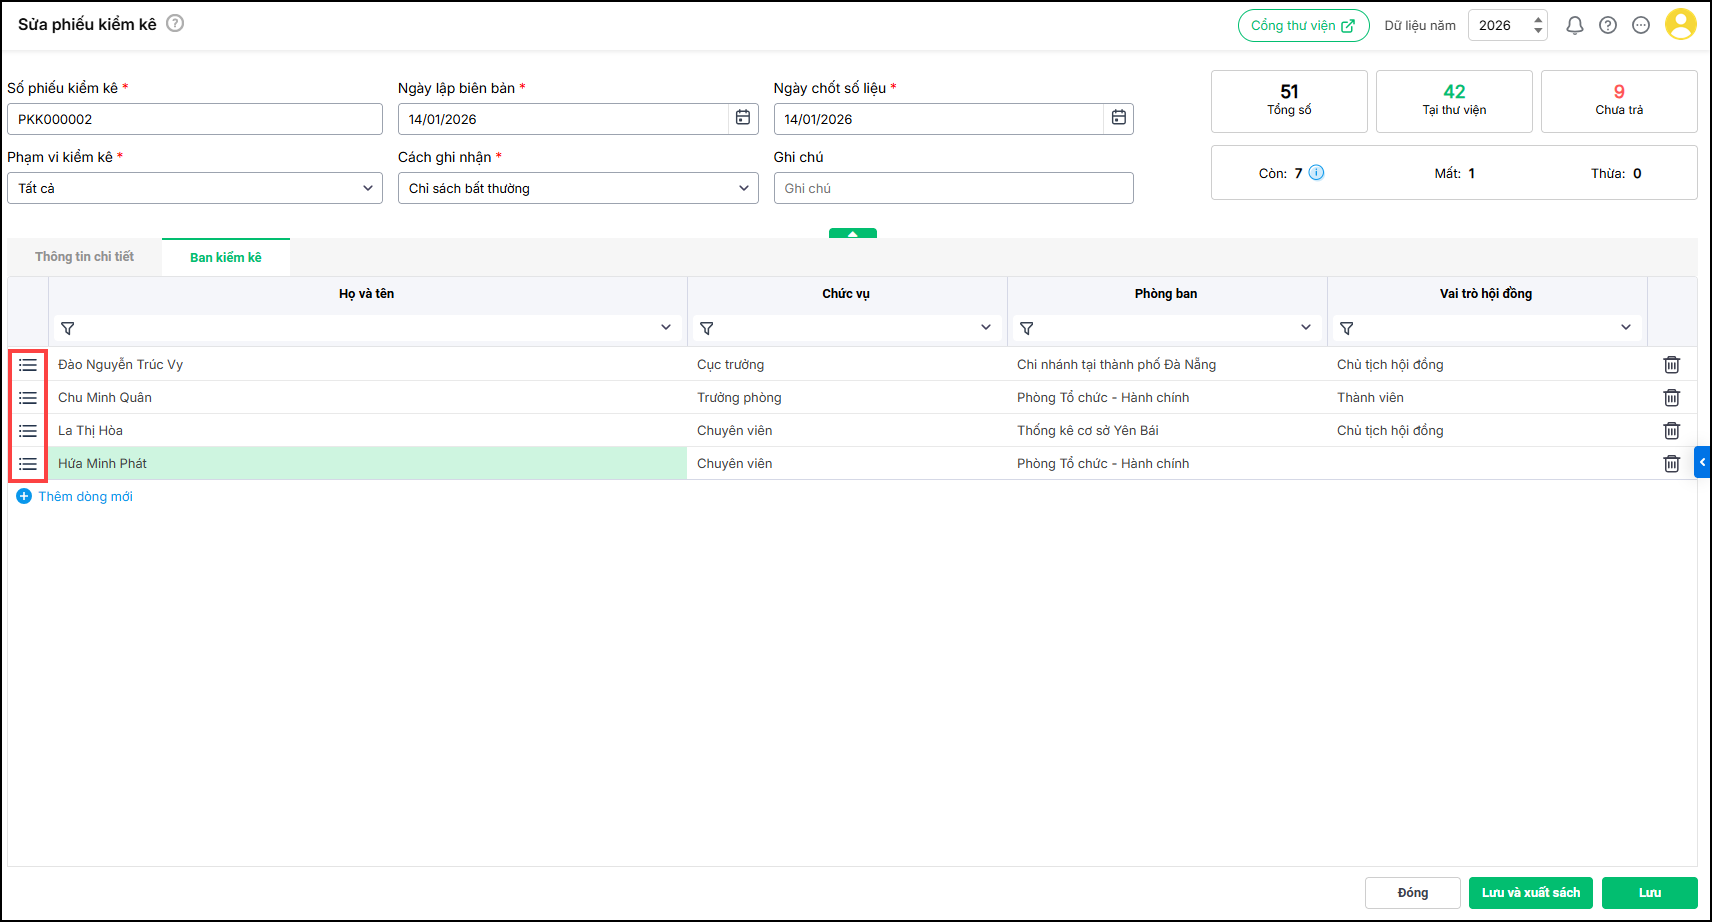Screen dimensions: 1712x922
Task: Open the user avatar profile
Action: [x=1680, y=25]
